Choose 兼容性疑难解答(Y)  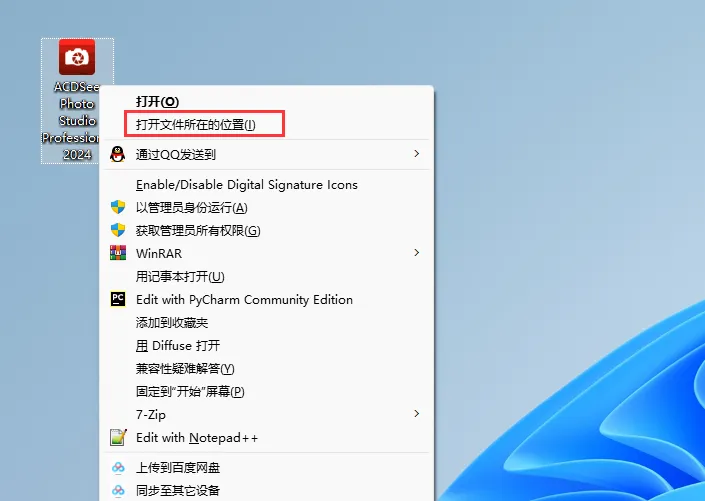(x=267, y=368)
